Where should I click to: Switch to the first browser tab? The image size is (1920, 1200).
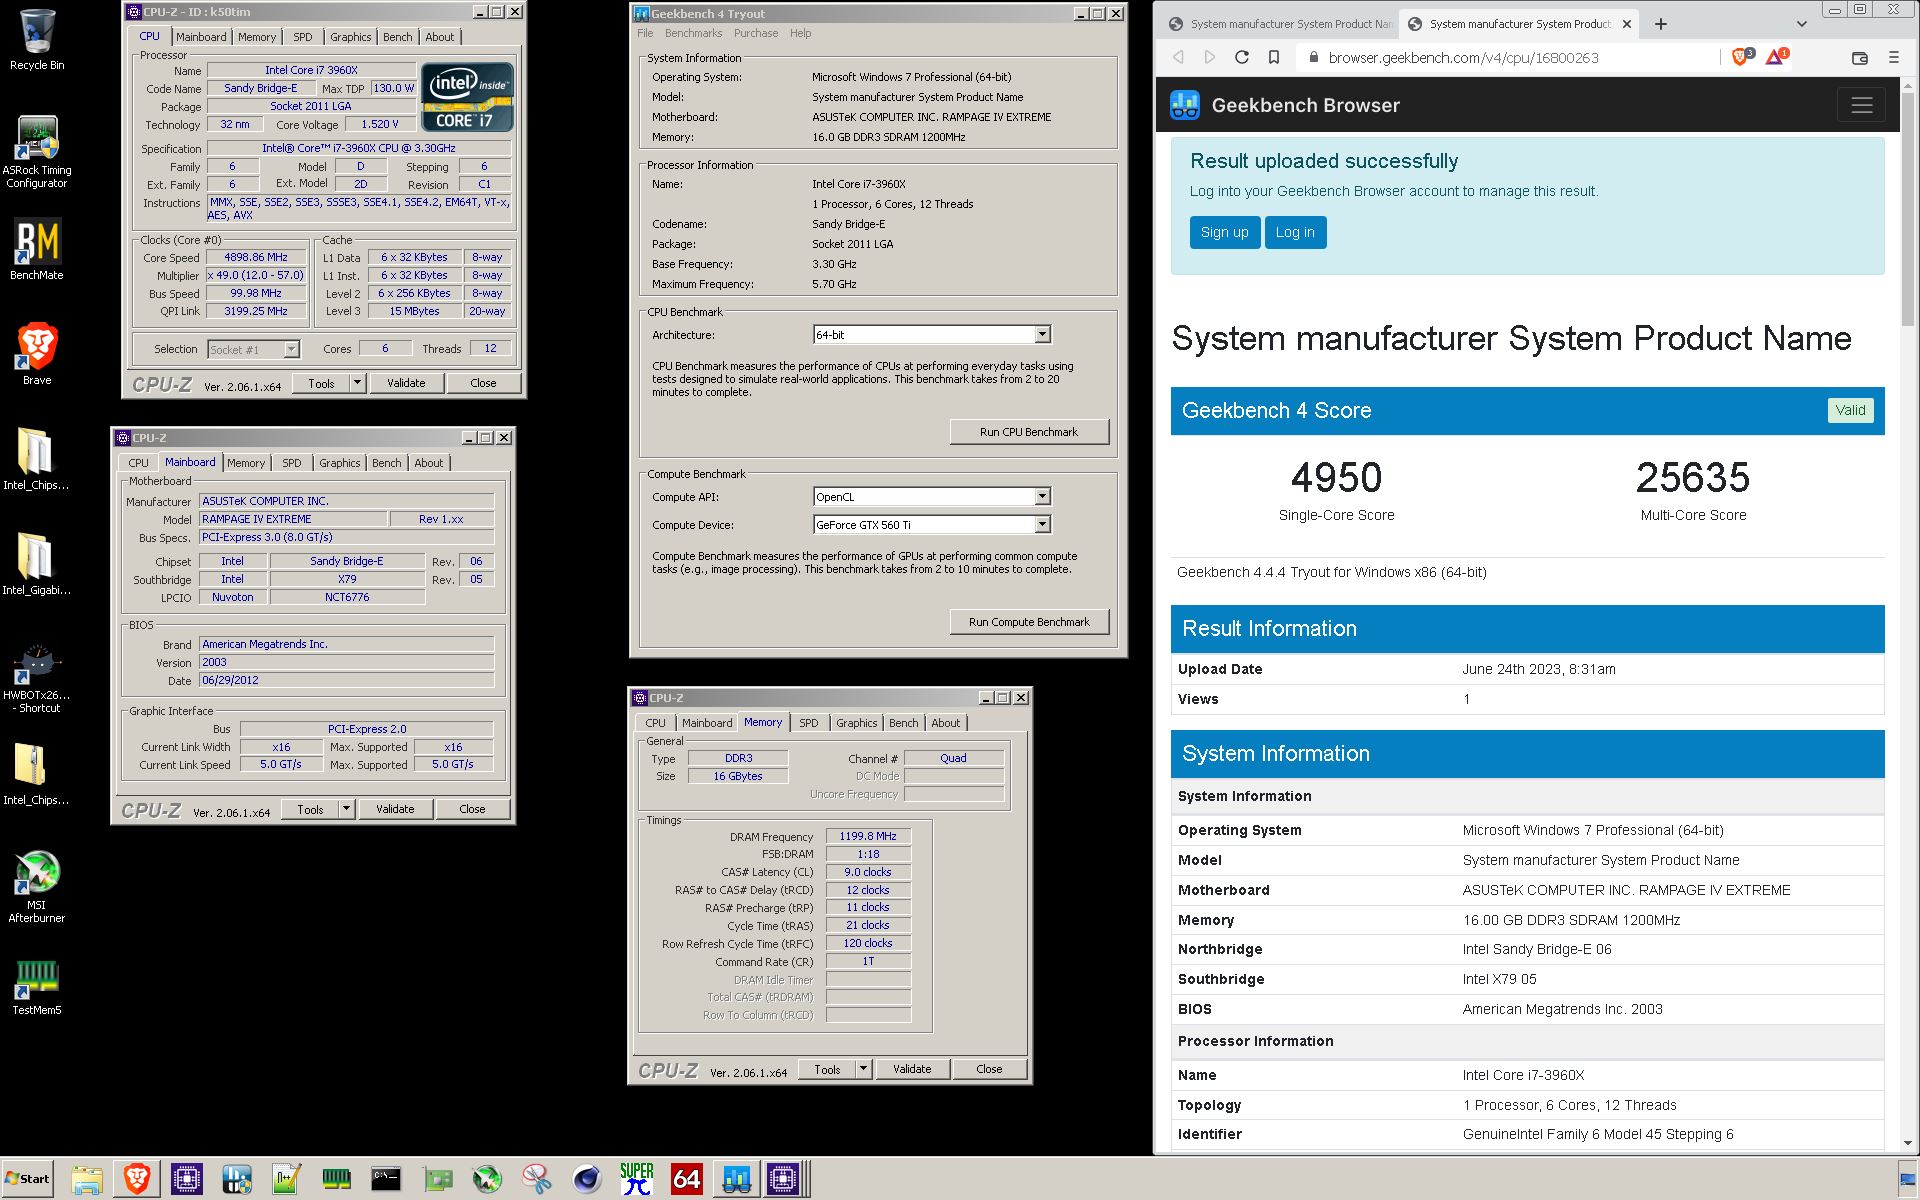click(1278, 24)
